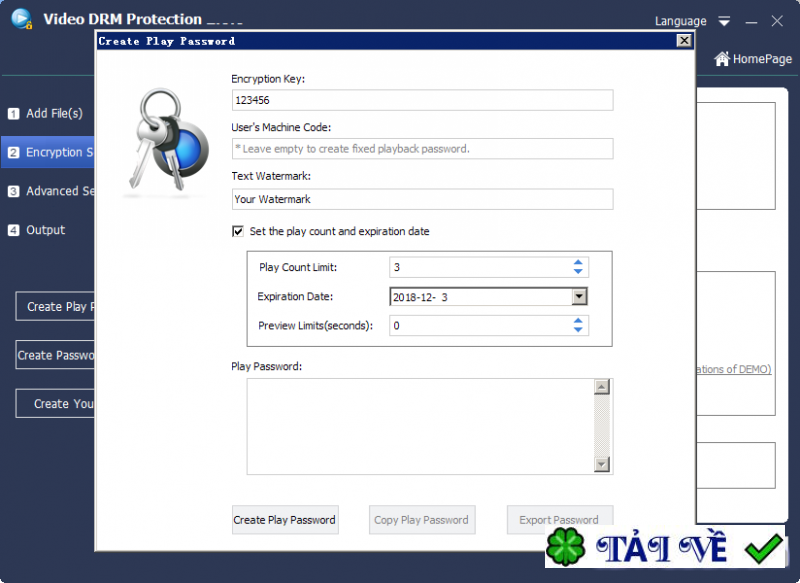Viewport: 800px width, 583px height.
Task: Uncheck 'Set the play count and expiration date'
Action: (238, 231)
